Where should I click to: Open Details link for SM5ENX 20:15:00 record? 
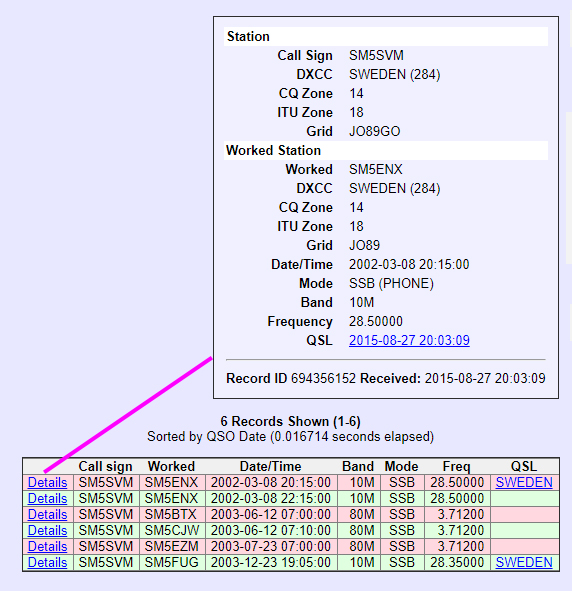click(47, 482)
